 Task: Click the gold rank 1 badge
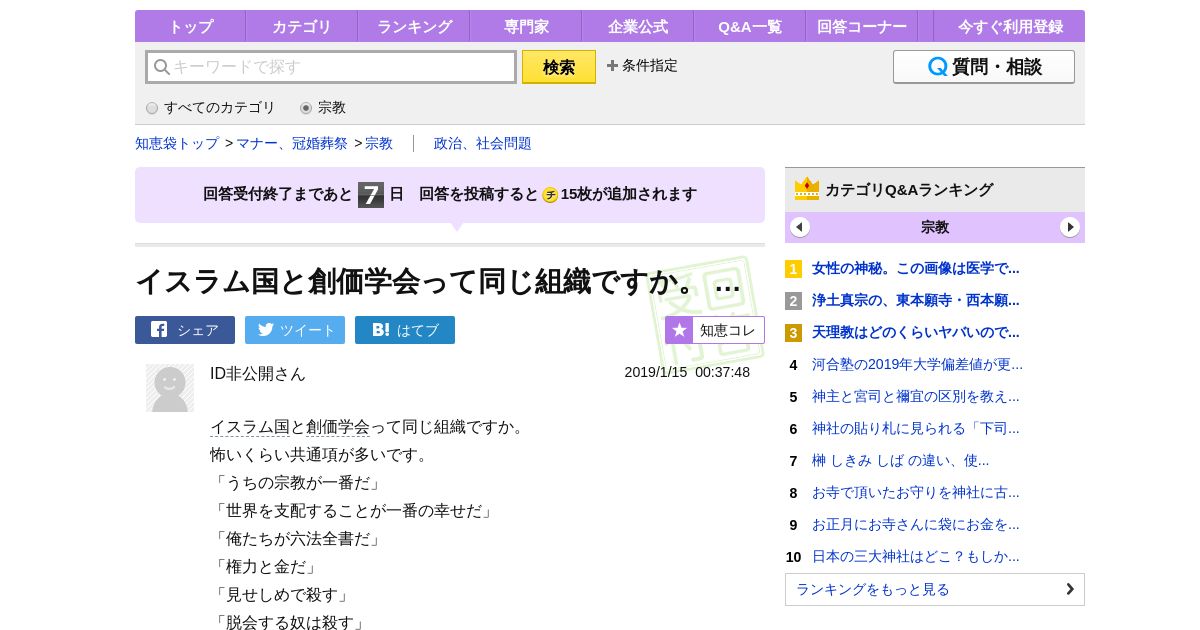click(x=793, y=269)
